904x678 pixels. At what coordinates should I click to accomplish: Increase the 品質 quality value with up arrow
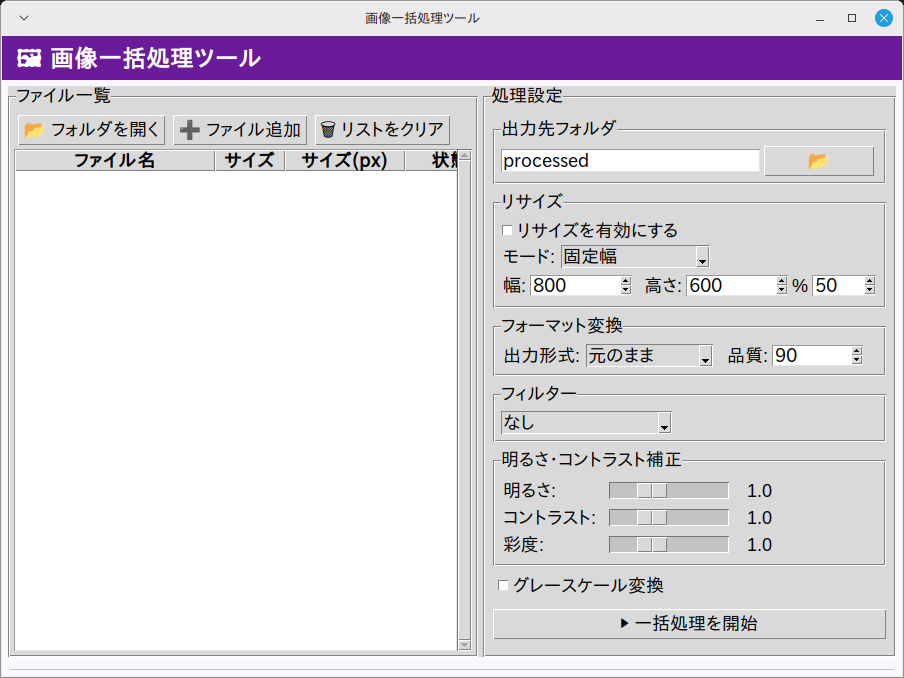coord(857,351)
